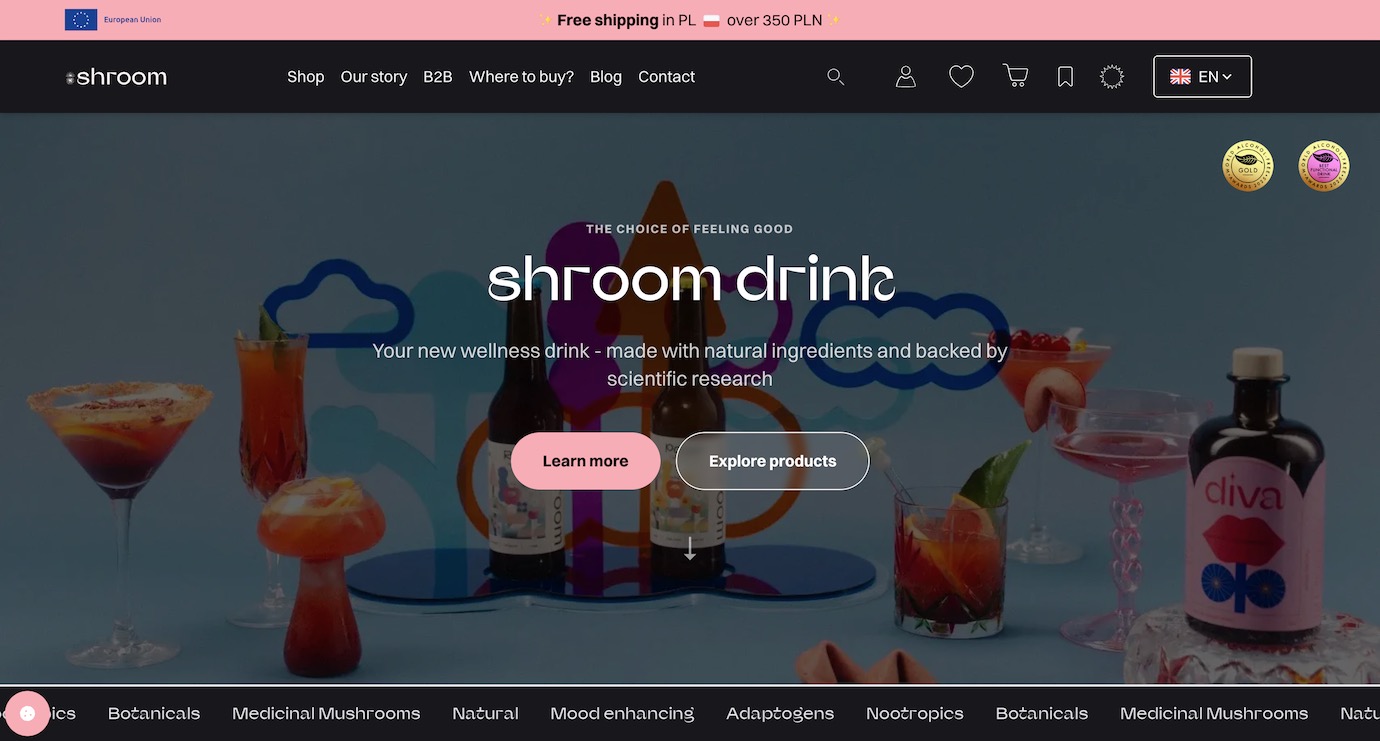
Task: Open the shopping cart icon
Action: click(1015, 75)
